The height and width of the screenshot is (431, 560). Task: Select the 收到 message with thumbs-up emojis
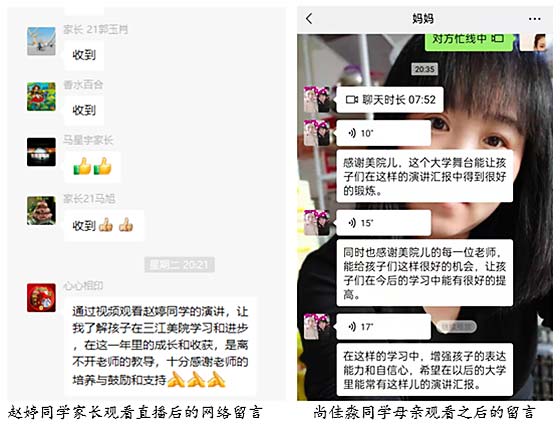[x=104, y=225]
